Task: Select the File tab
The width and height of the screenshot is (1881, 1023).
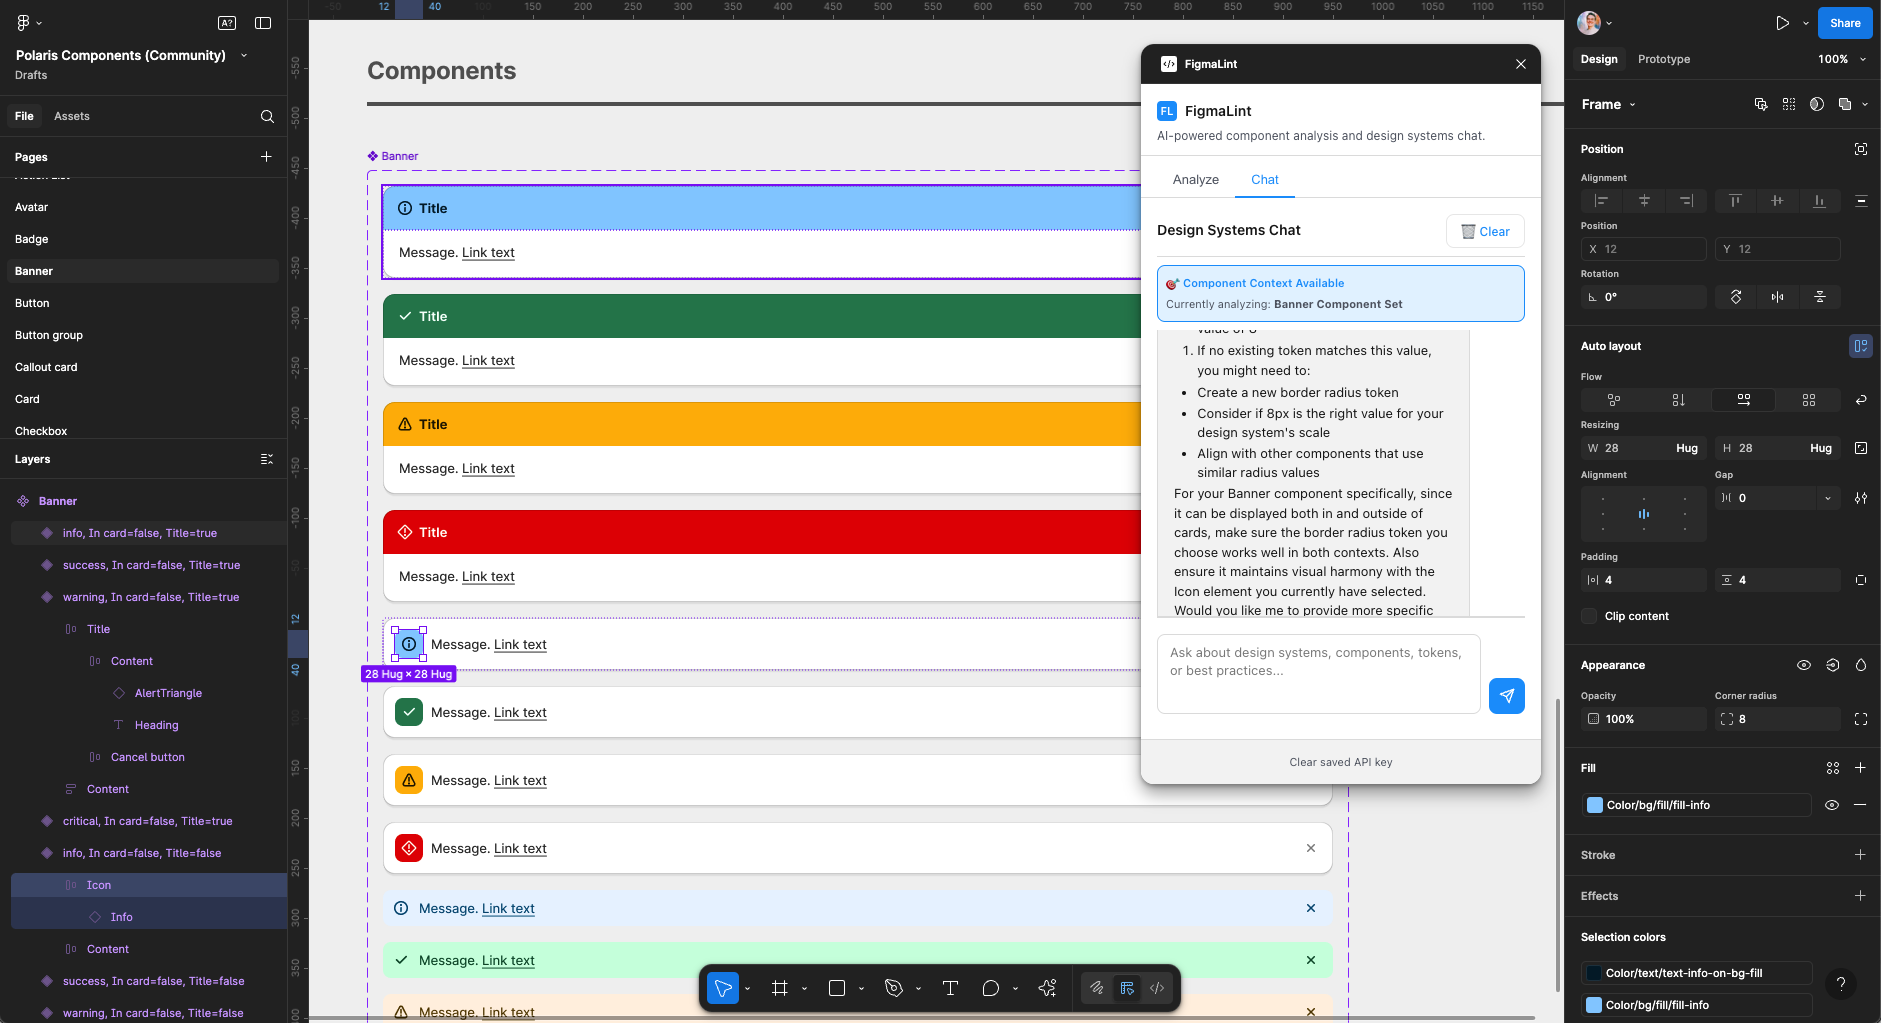Action: [24, 116]
